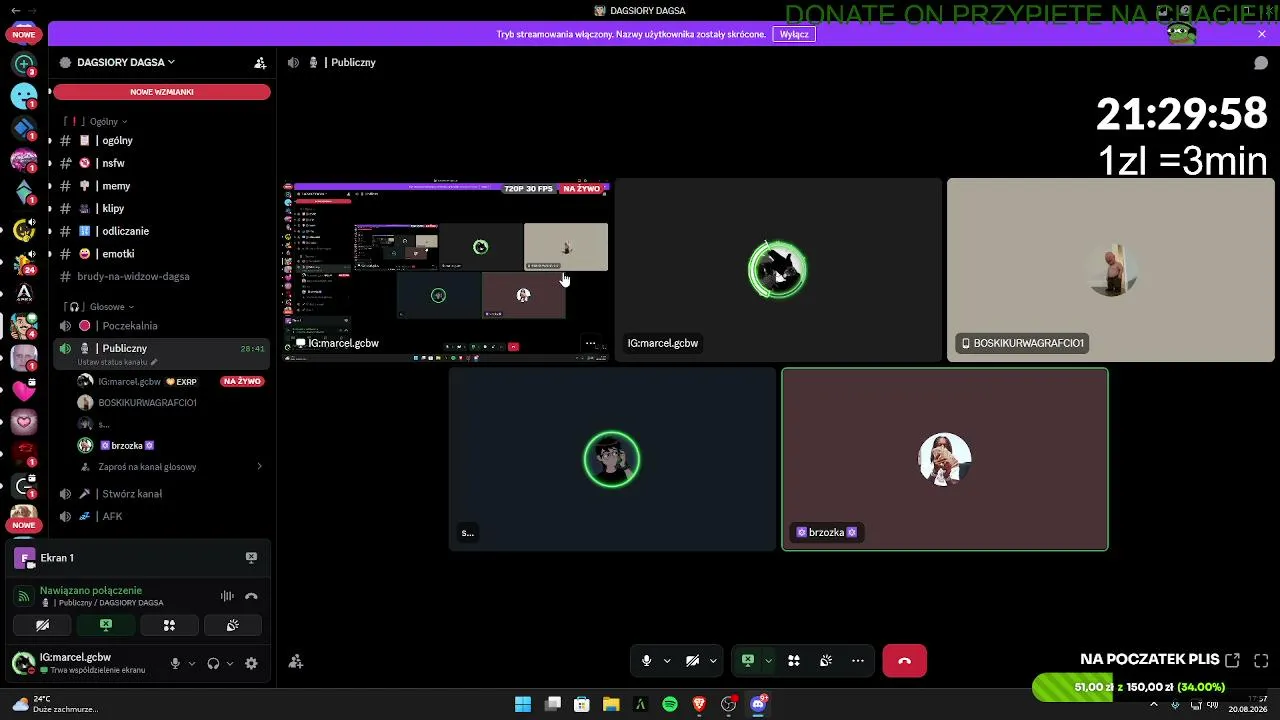Viewport: 1280px width, 720px height.
Task: Open the emotki text channel
Action: click(x=162, y=254)
